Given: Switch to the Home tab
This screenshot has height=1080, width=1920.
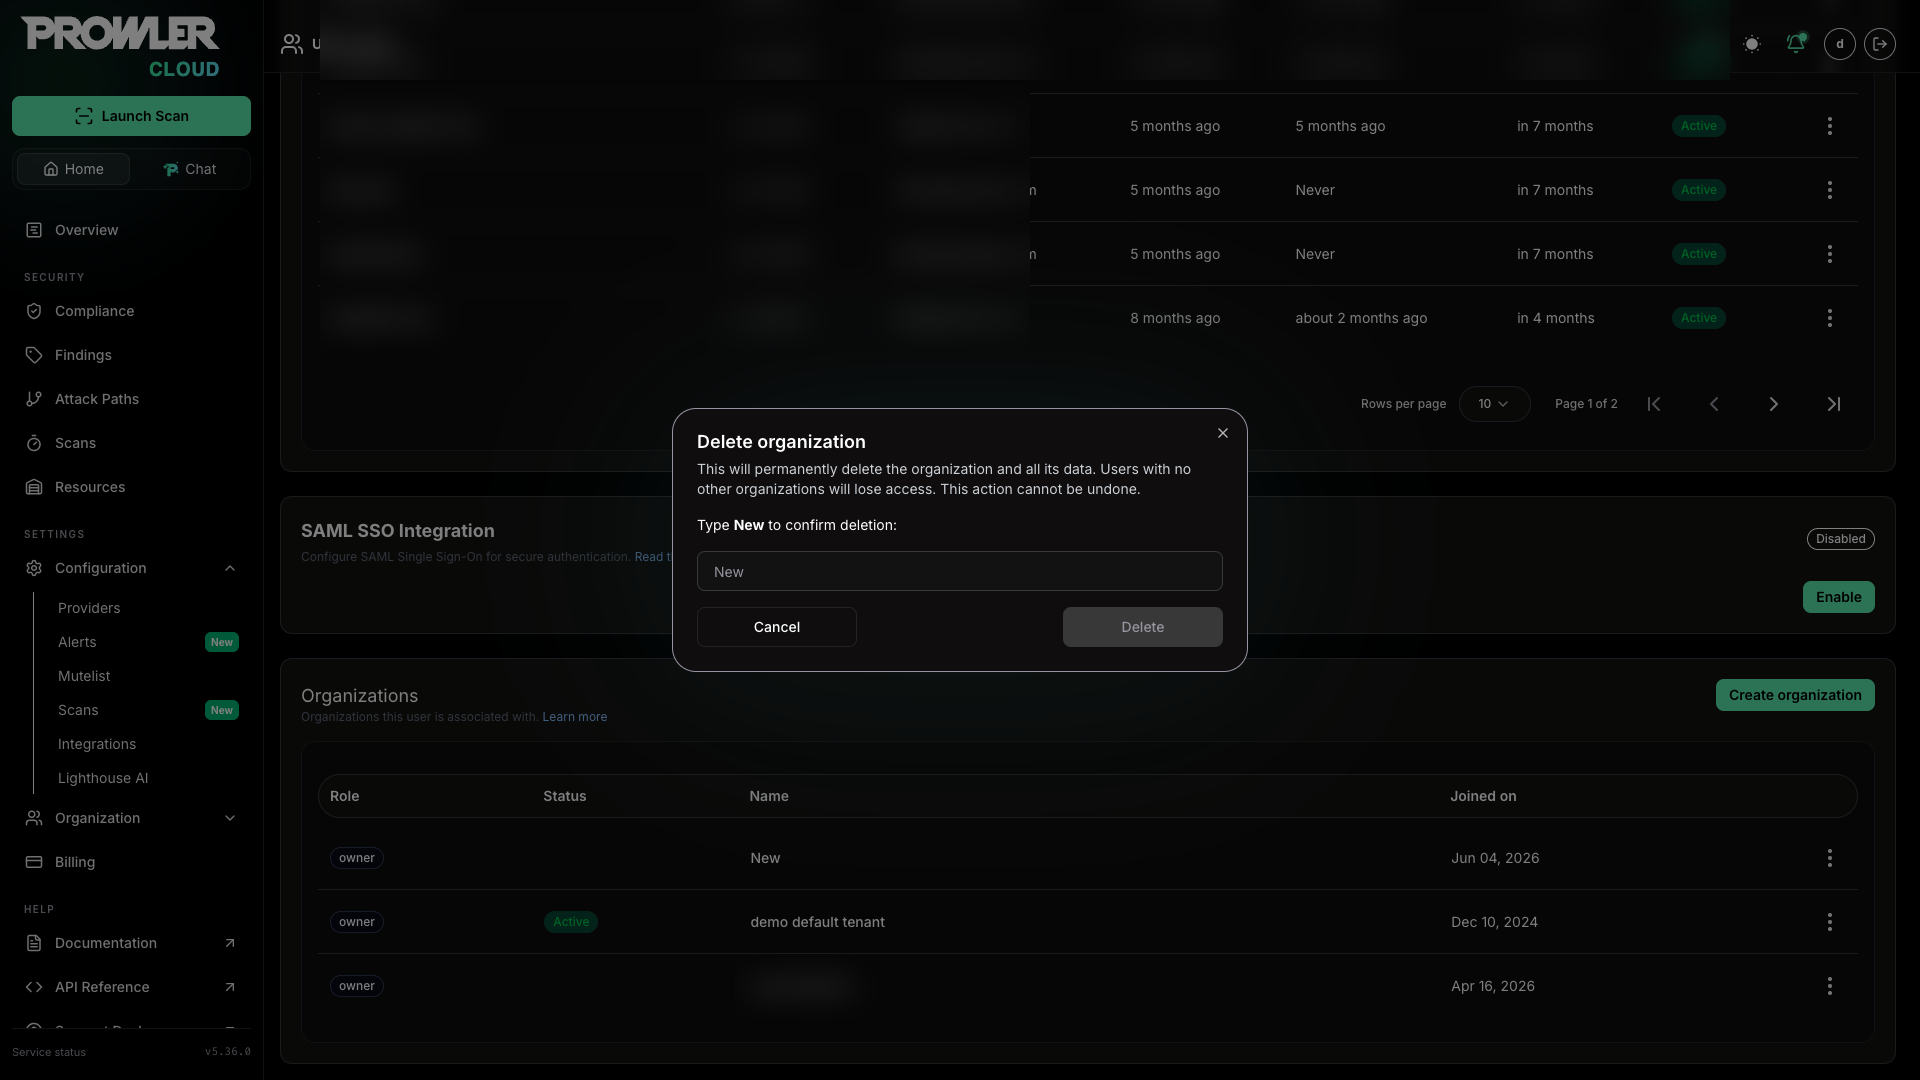Looking at the screenshot, I should coord(73,169).
